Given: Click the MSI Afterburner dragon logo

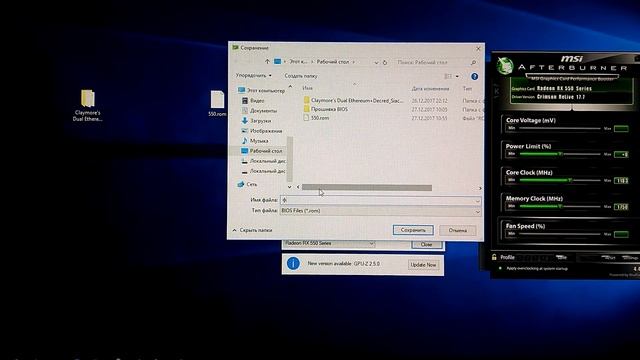Looking at the screenshot, I should (x=505, y=65).
